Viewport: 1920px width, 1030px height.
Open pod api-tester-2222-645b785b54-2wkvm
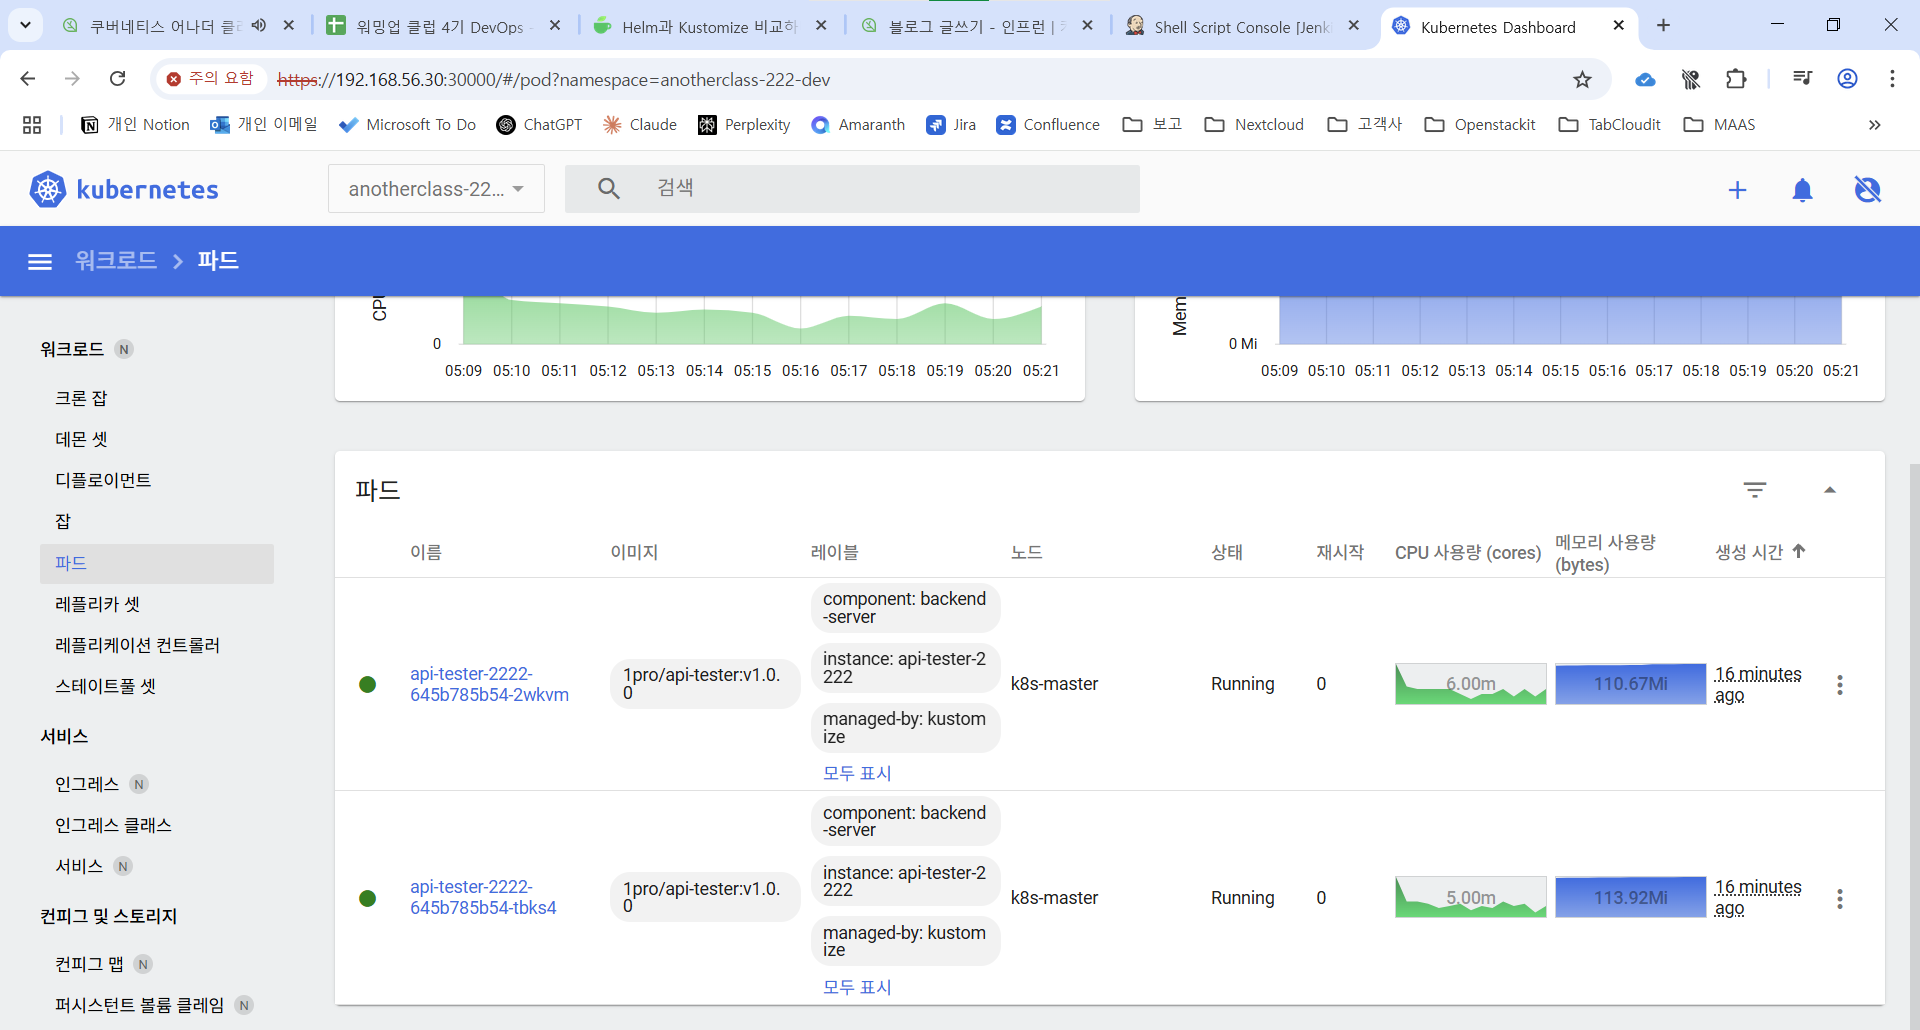pyautogui.click(x=489, y=684)
